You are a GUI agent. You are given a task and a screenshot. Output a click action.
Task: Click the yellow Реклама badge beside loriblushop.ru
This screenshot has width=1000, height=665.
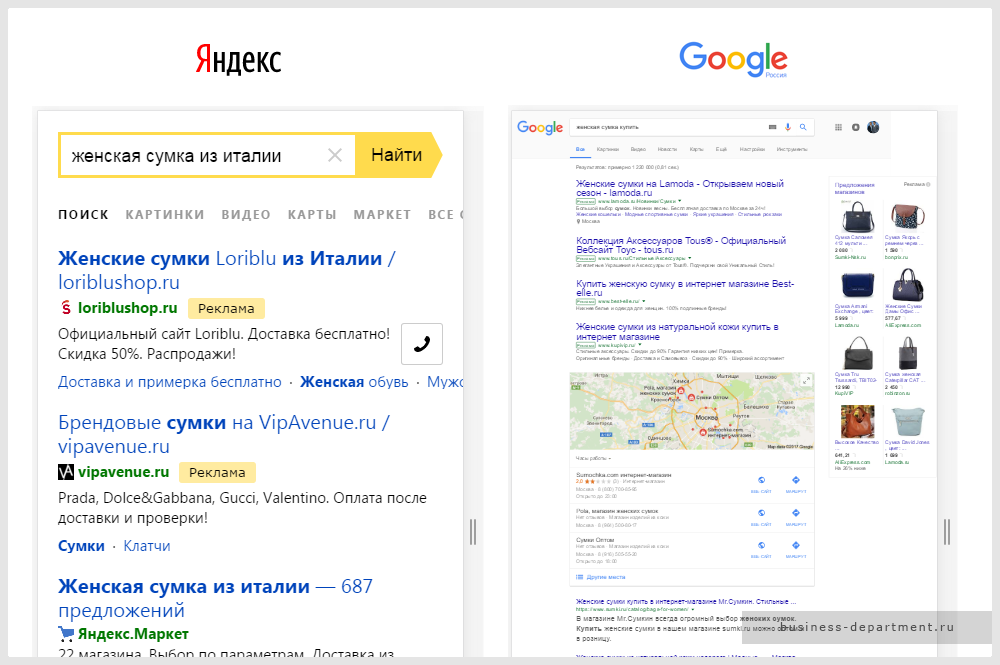[226, 308]
